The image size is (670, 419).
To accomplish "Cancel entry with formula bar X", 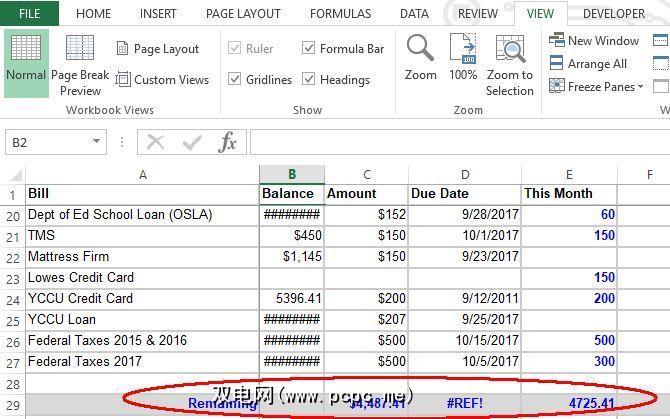I will (x=155, y=142).
